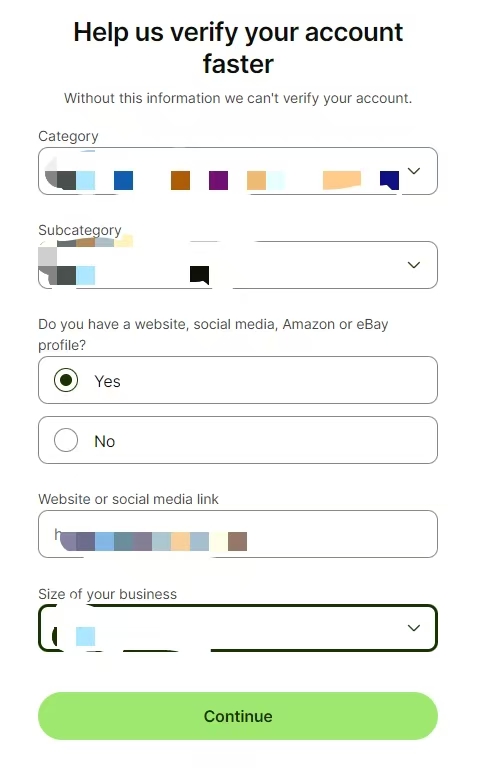Click the Size of your business label
Screen dimensions: 485x768
coord(107,594)
